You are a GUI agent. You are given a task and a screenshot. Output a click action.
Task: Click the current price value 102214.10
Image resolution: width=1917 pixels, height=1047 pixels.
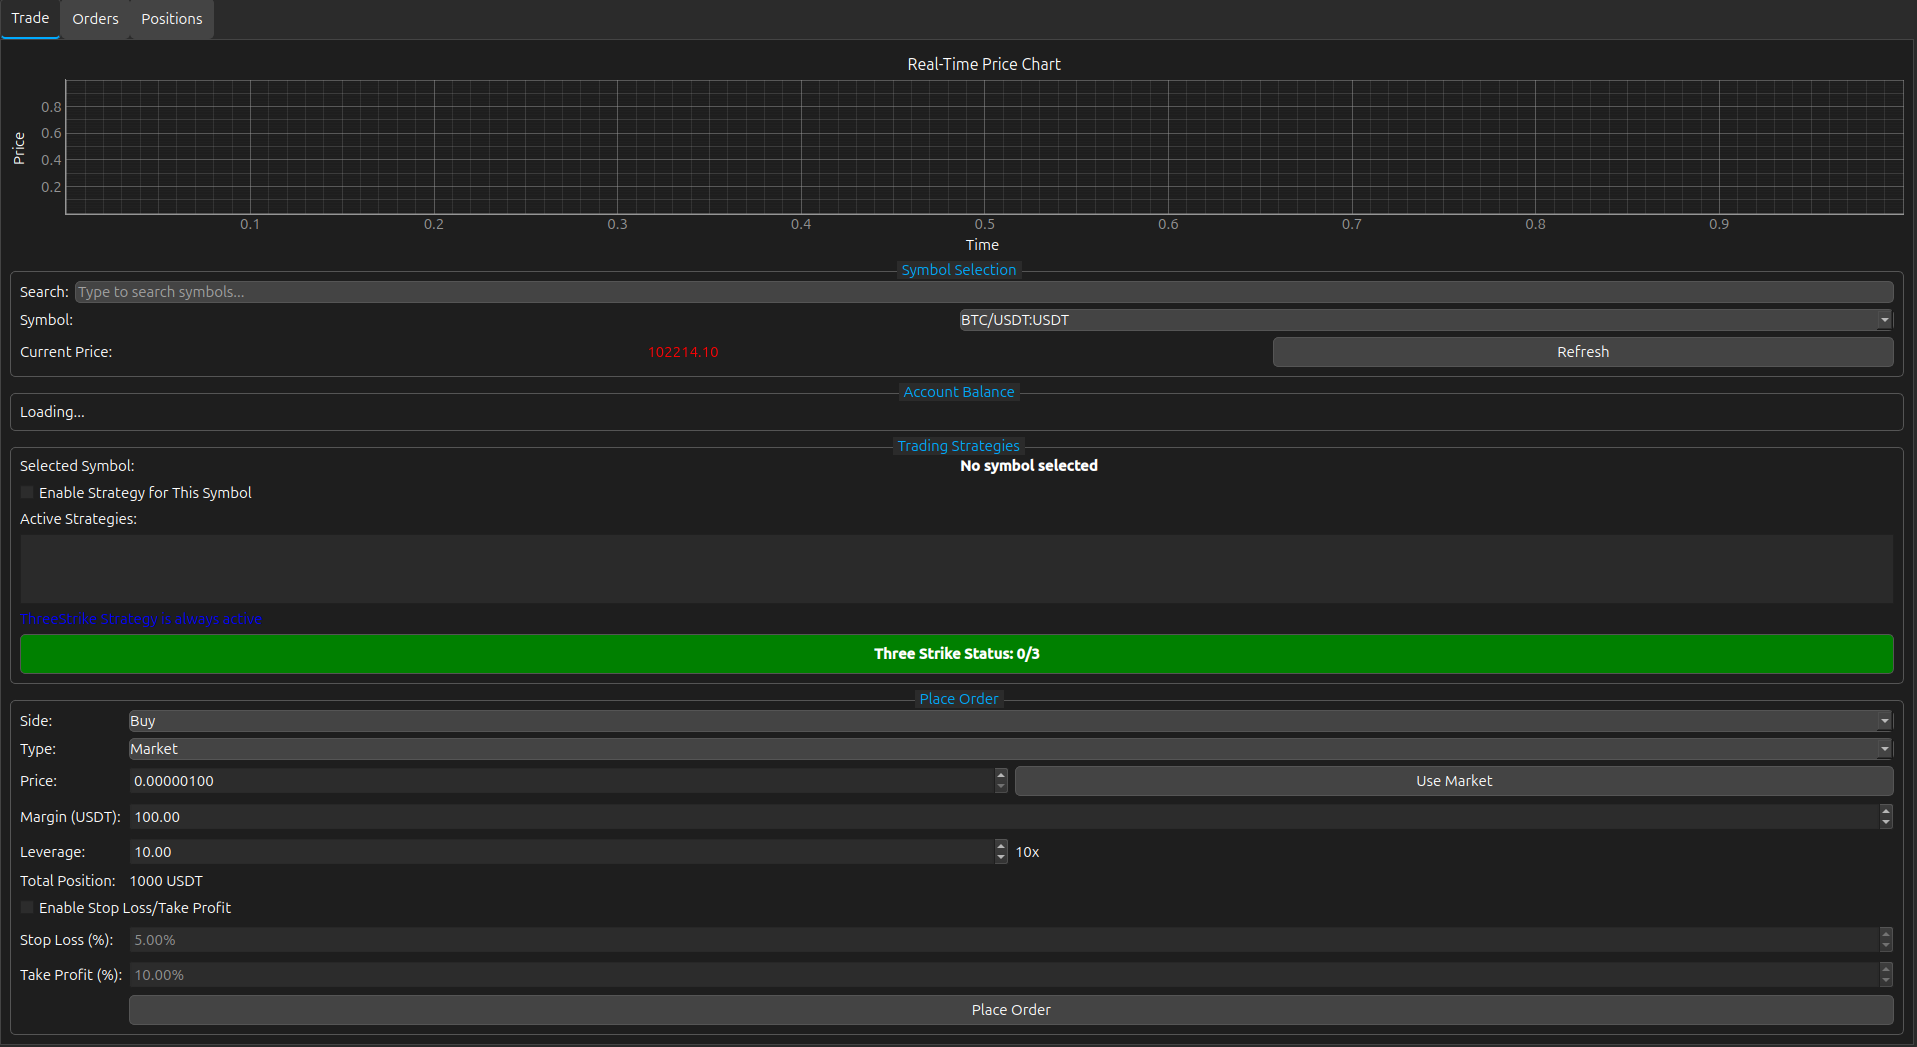(x=683, y=352)
